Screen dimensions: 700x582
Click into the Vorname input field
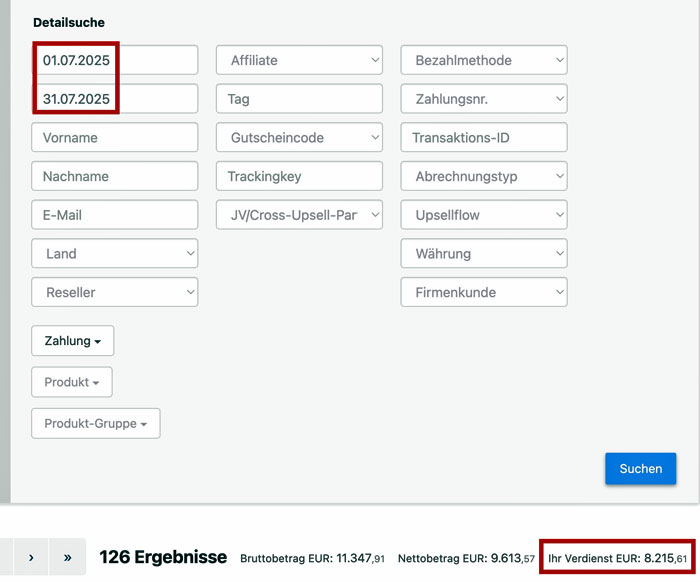point(114,137)
